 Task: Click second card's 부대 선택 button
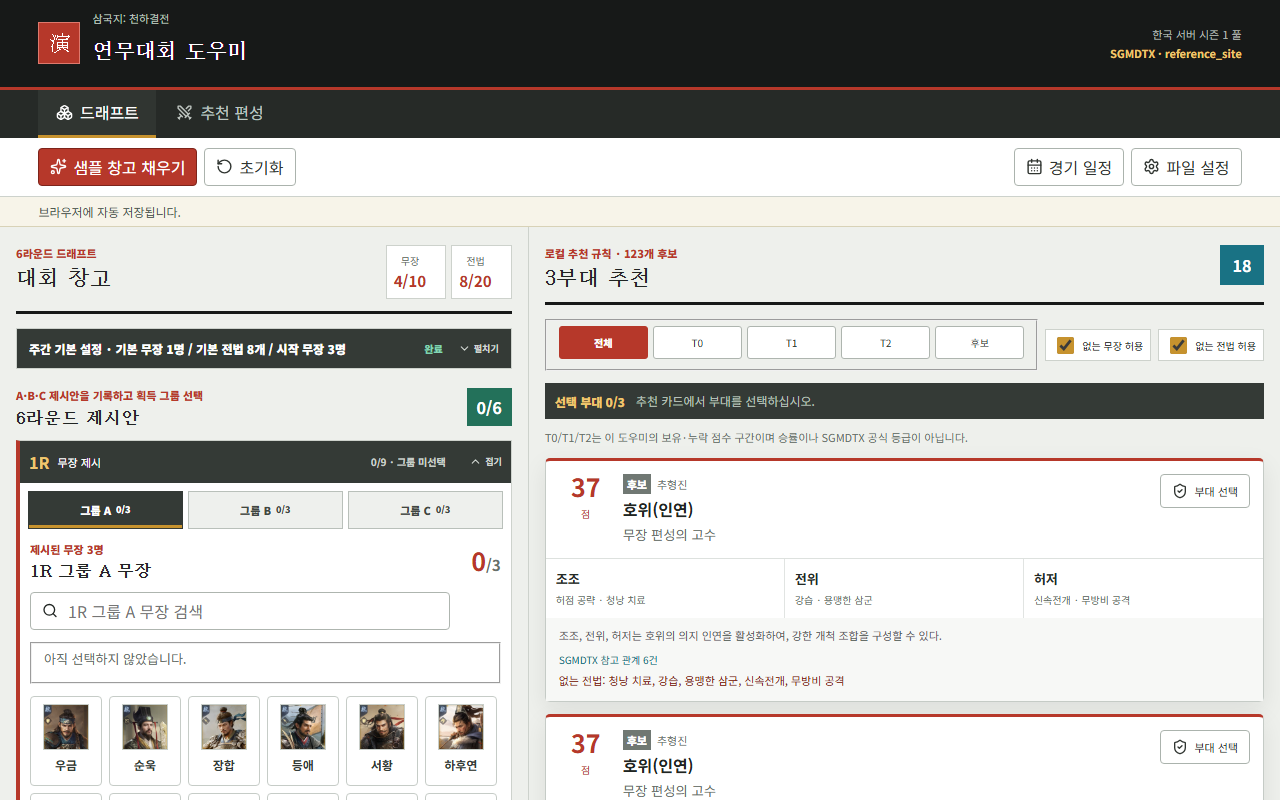(1205, 747)
